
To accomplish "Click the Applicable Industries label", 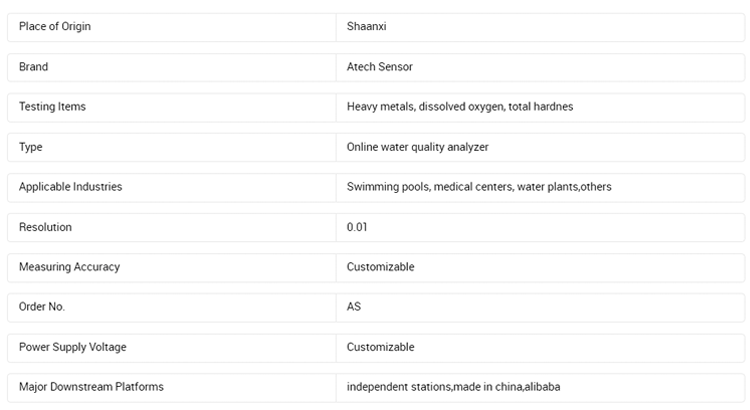I will (70, 187).
